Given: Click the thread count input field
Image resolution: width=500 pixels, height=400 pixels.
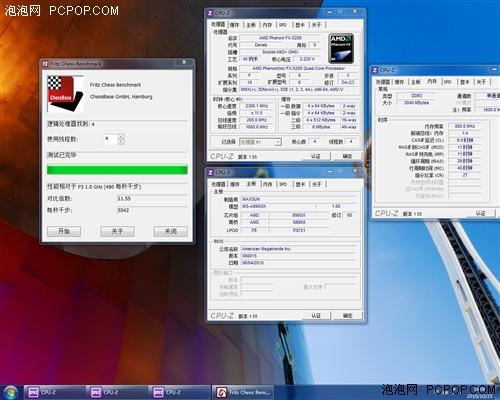Looking at the screenshot, I should (x=111, y=139).
